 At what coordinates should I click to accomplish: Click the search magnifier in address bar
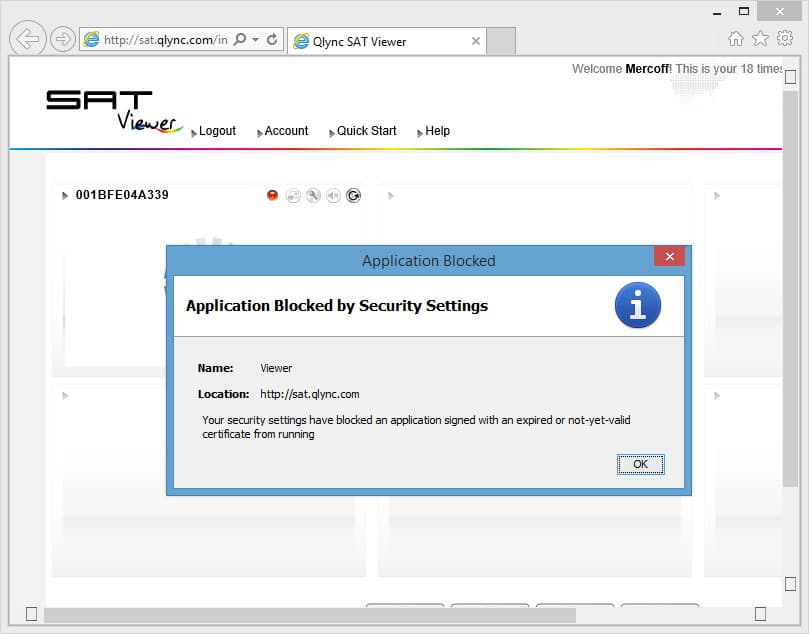pyautogui.click(x=240, y=39)
